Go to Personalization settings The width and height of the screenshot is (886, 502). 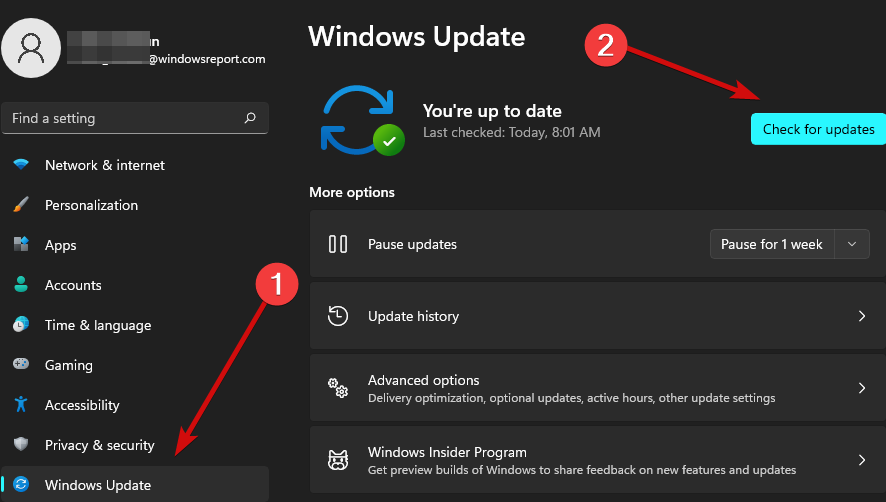tap(134, 205)
